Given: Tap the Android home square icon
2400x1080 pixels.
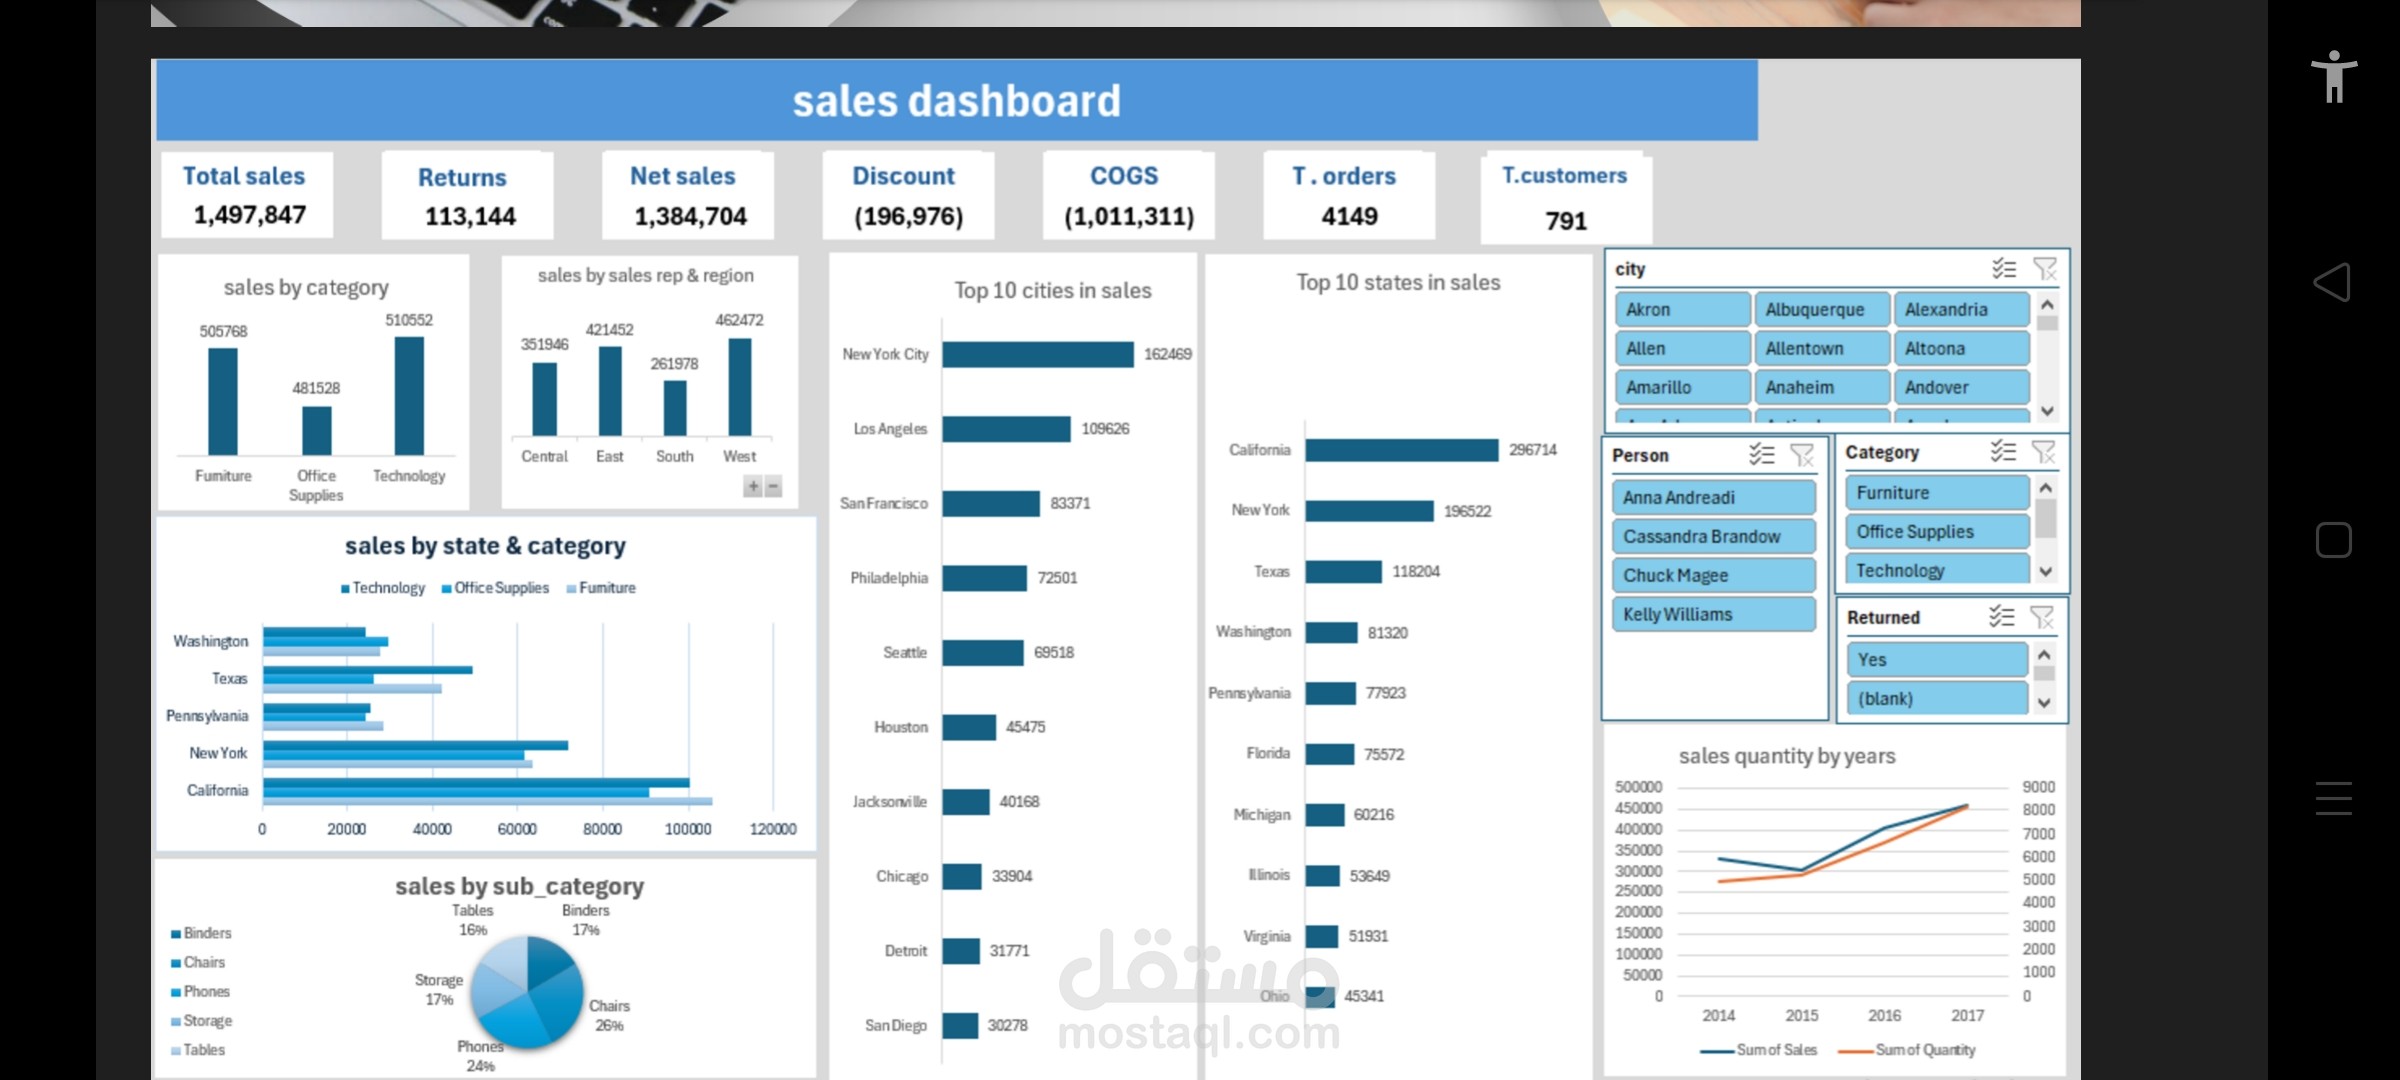Looking at the screenshot, I should point(2333,540).
